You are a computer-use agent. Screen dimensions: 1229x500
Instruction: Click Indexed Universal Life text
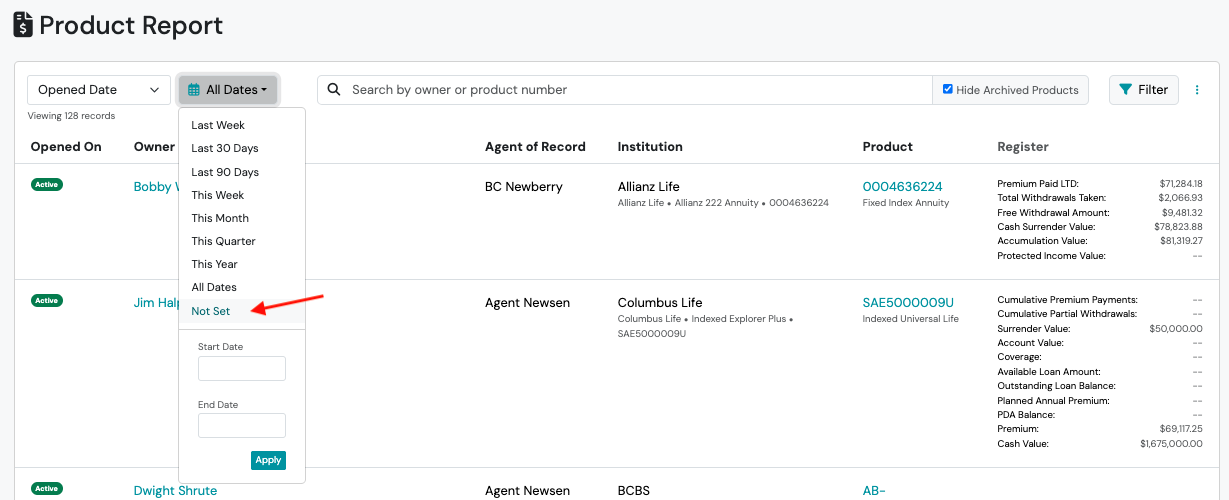(911, 319)
